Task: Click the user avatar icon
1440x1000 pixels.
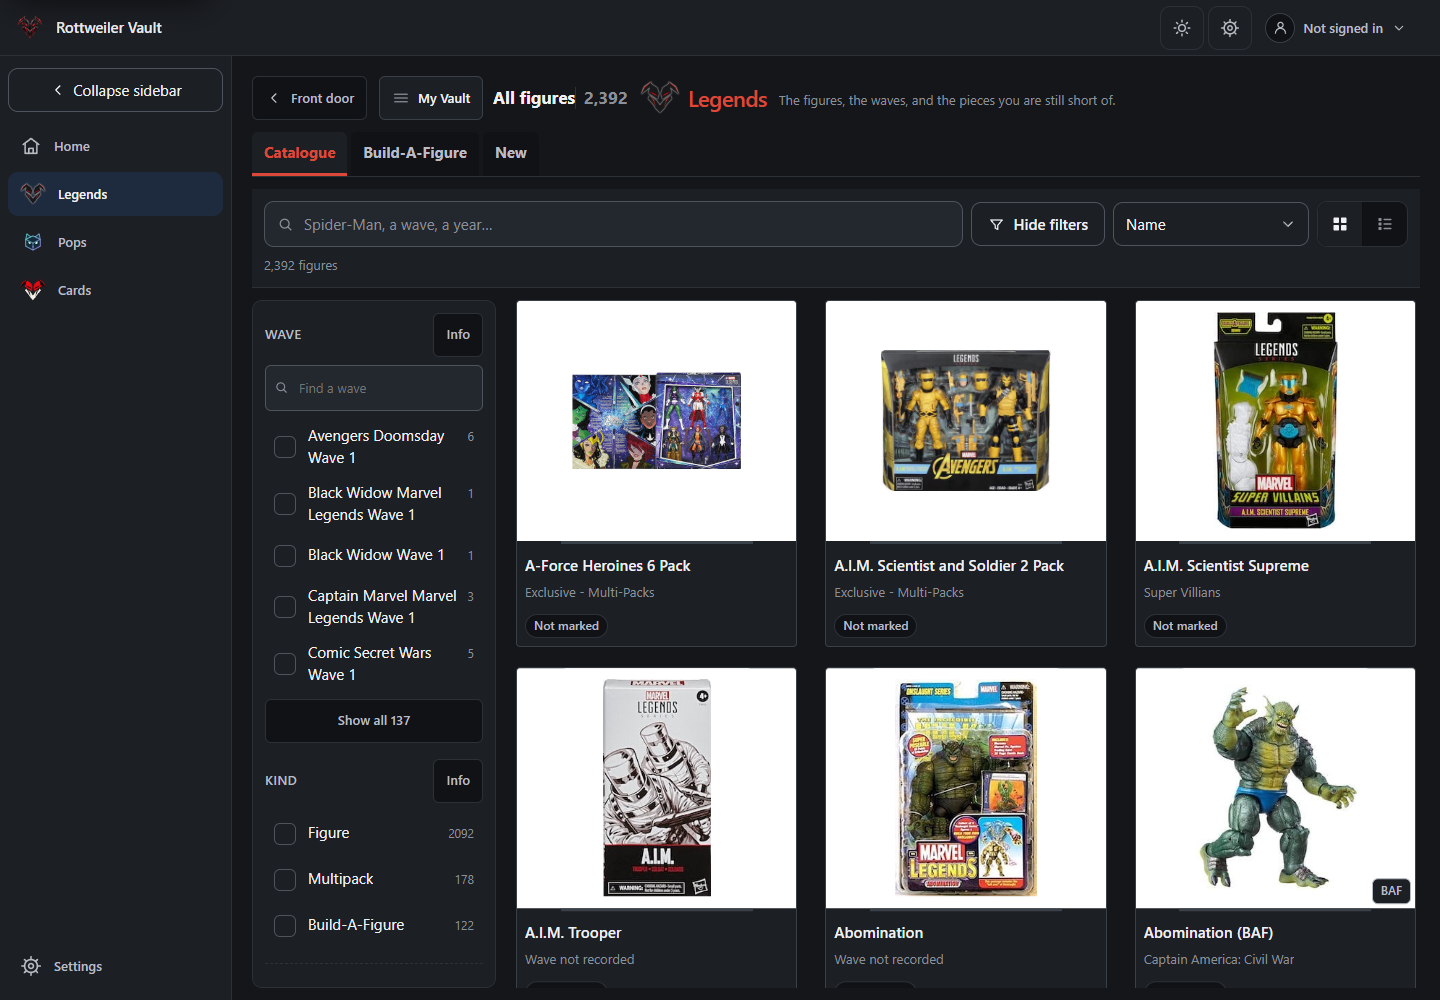Action: click(x=1280, y=28)
